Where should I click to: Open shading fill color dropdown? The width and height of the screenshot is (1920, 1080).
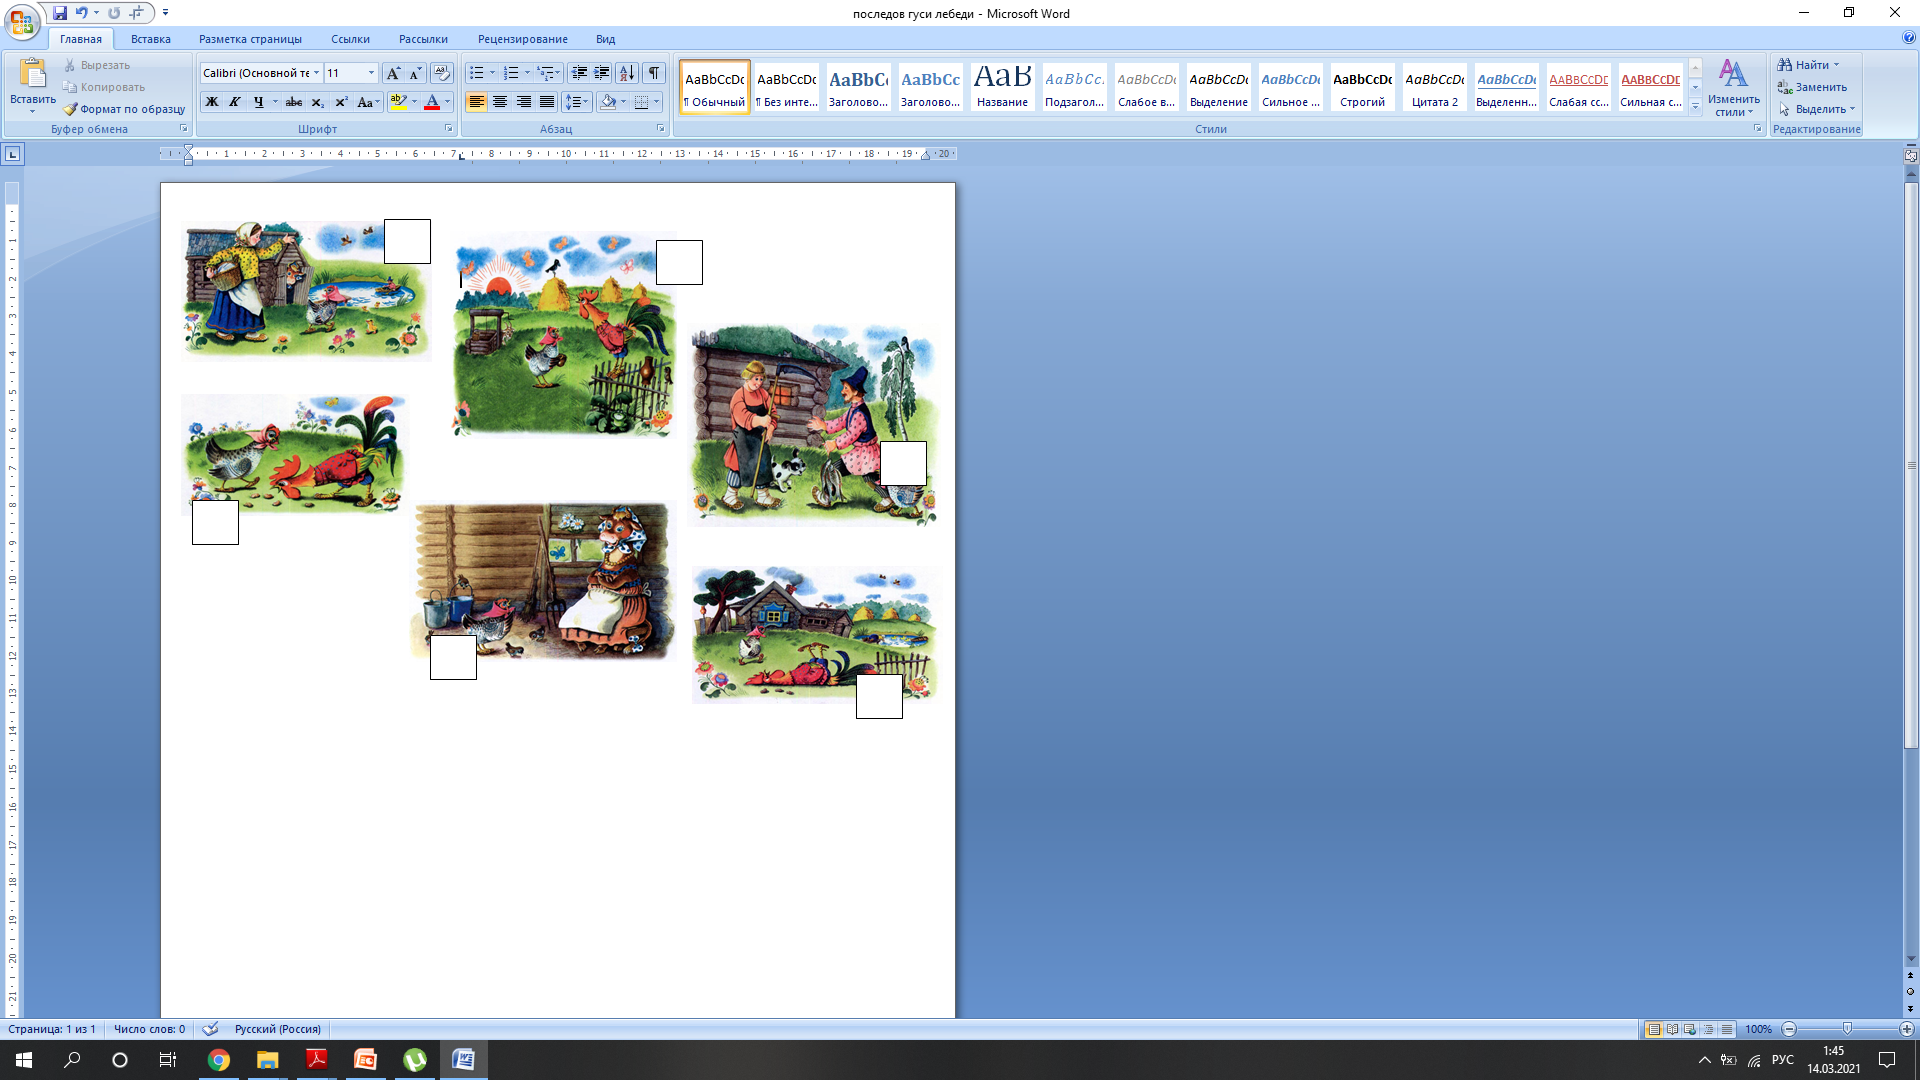(x=622, y=102)
